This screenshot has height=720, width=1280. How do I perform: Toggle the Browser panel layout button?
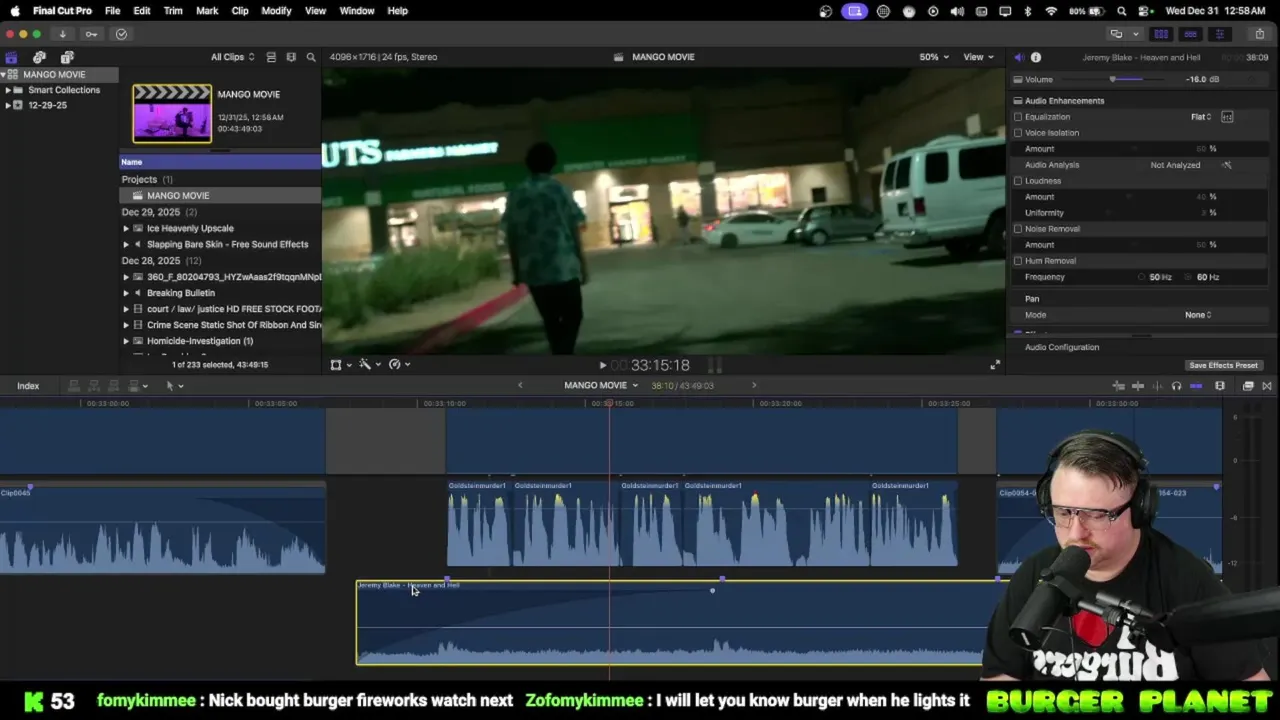(1161, 34)
